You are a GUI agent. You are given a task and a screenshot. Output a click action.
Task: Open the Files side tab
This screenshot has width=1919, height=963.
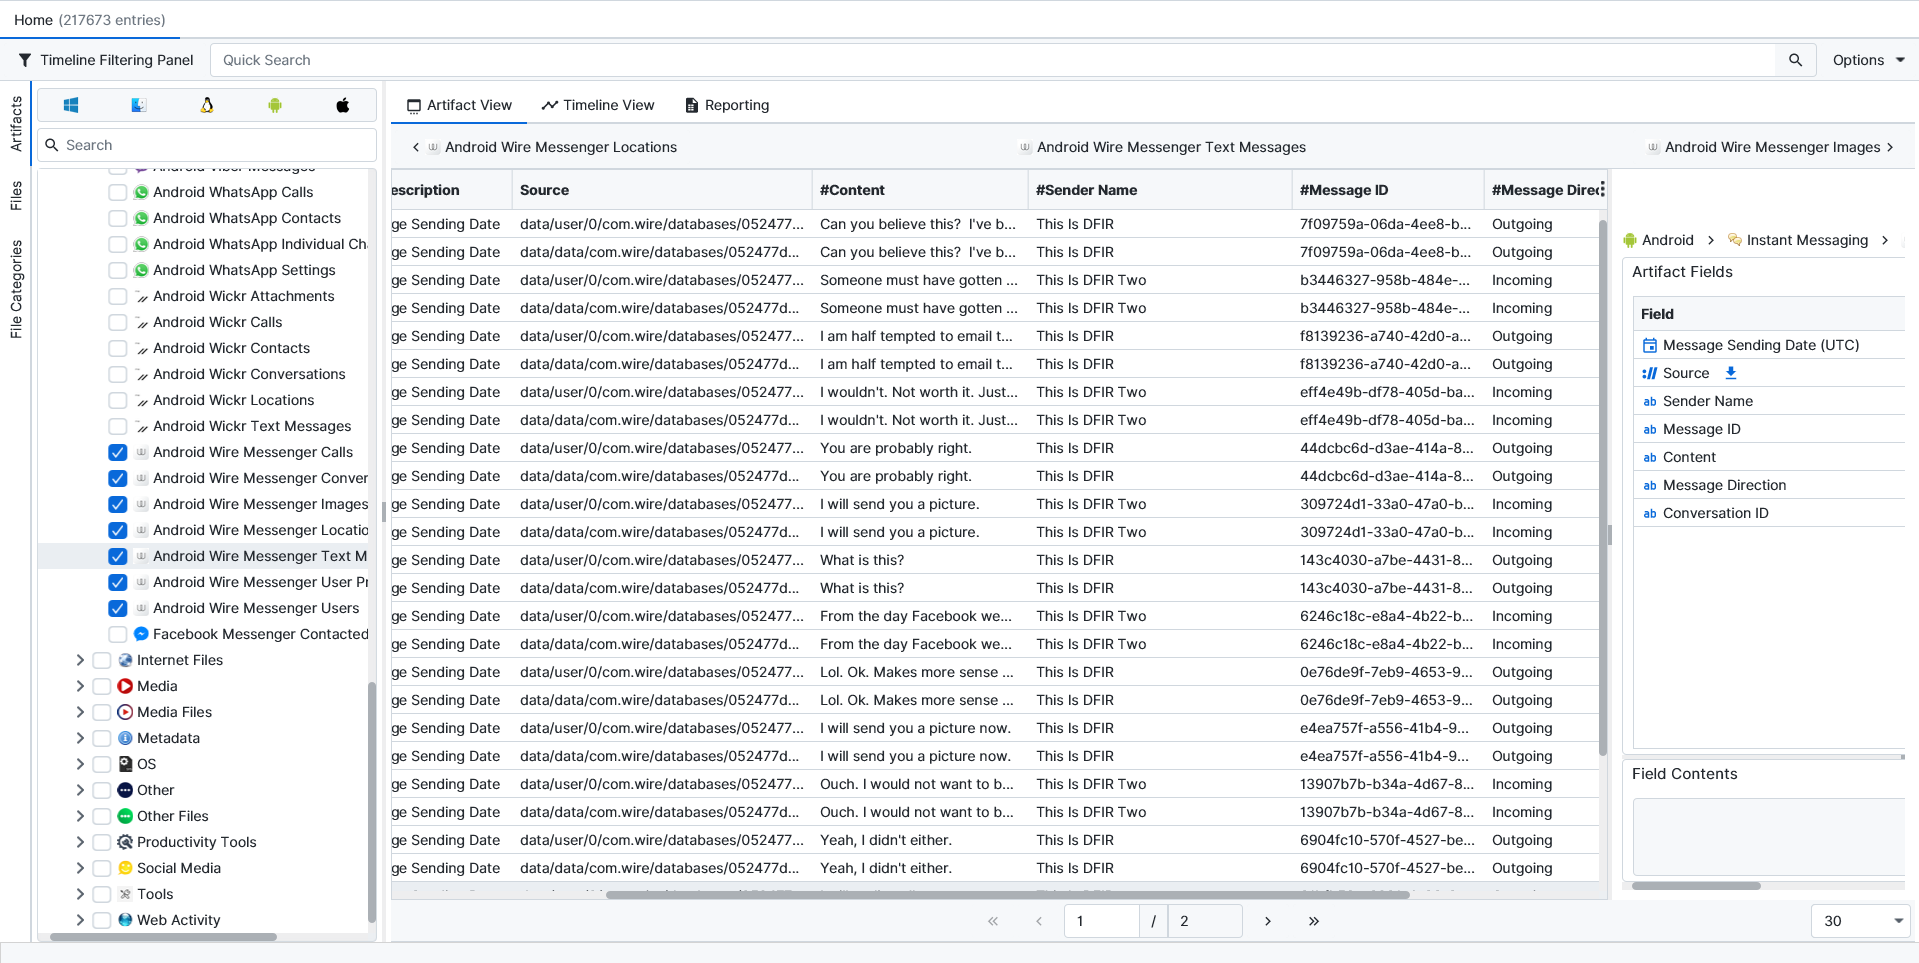(16, 196)
